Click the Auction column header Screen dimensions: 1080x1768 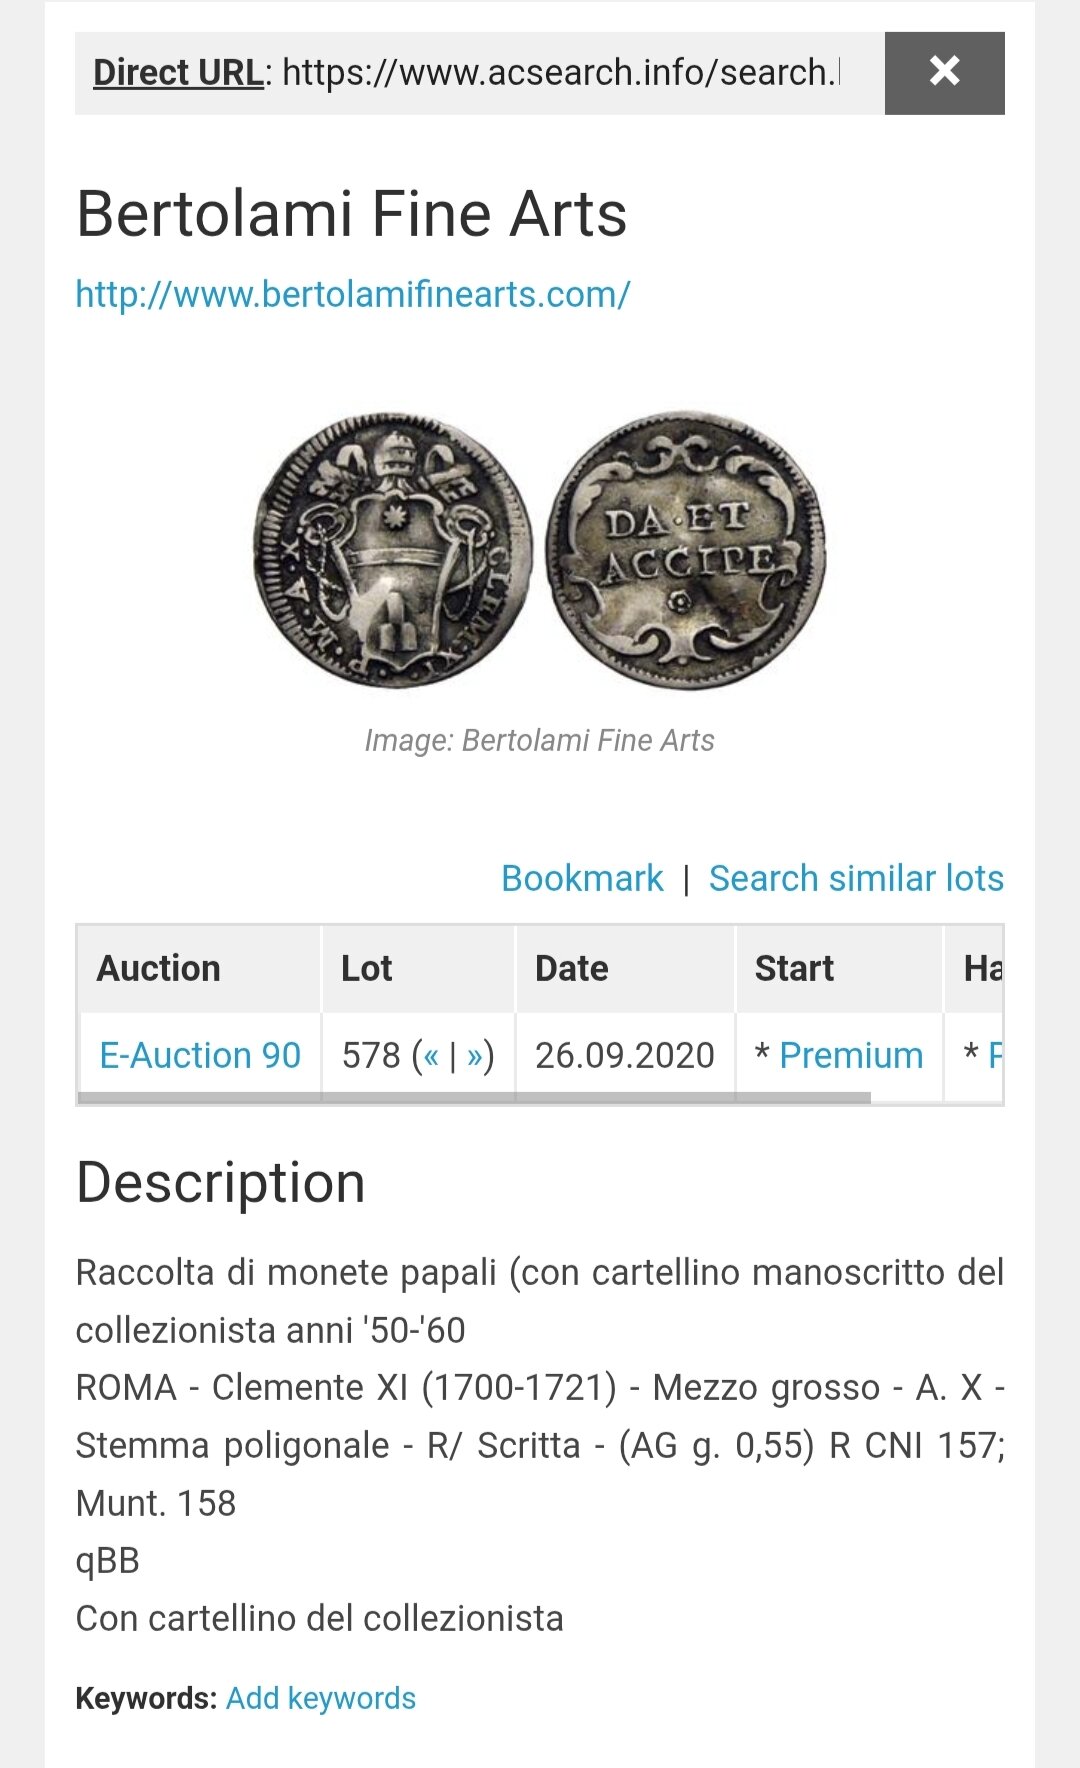coord(158,968)
